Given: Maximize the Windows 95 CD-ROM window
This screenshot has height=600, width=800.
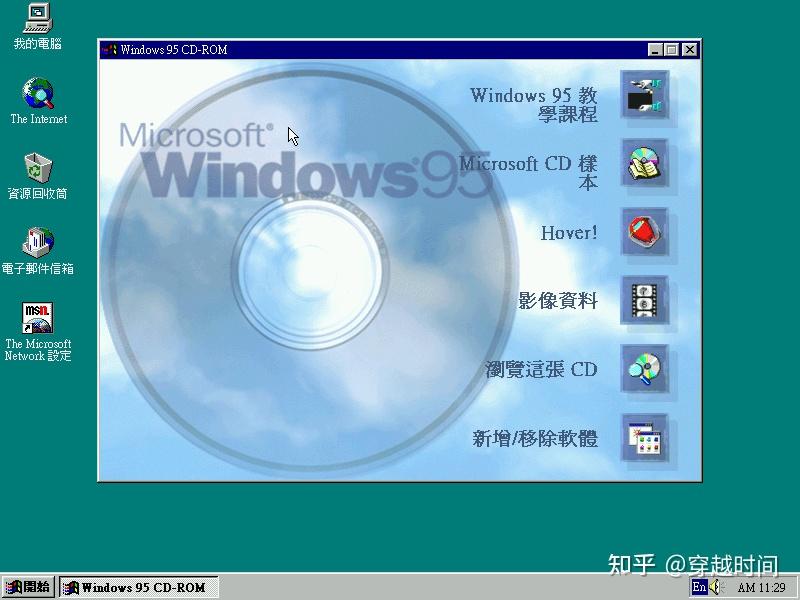Looking at the screenshot, I should (x=672, y=49).
